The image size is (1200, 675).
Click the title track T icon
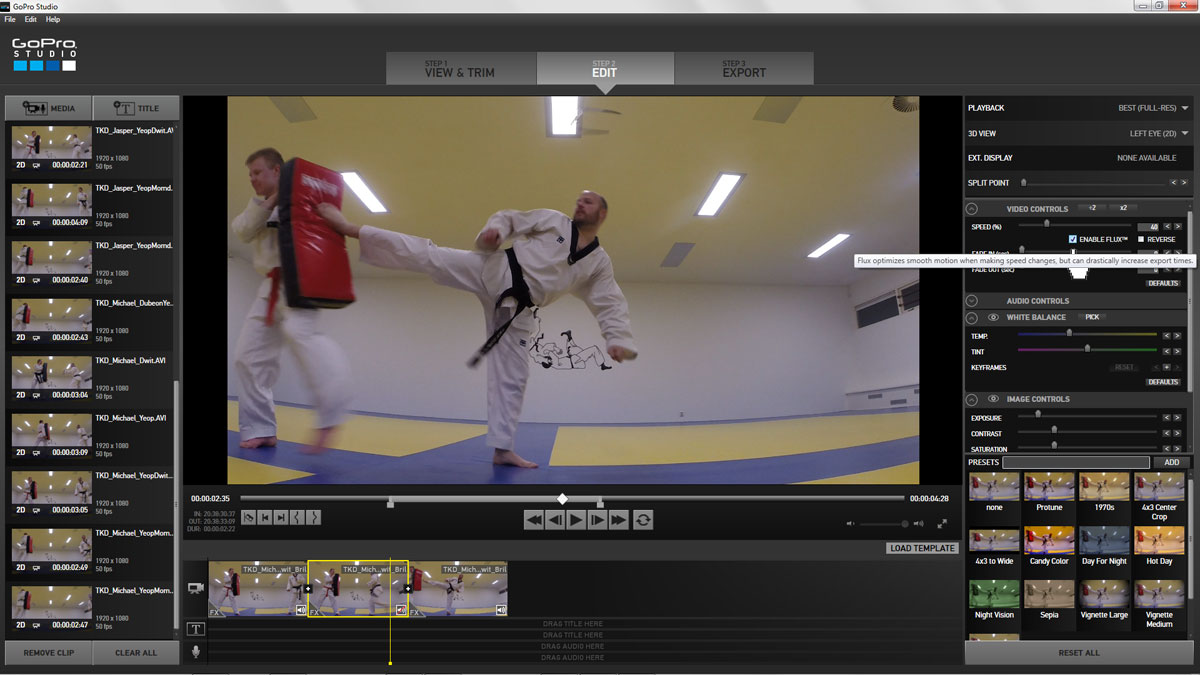196,629
